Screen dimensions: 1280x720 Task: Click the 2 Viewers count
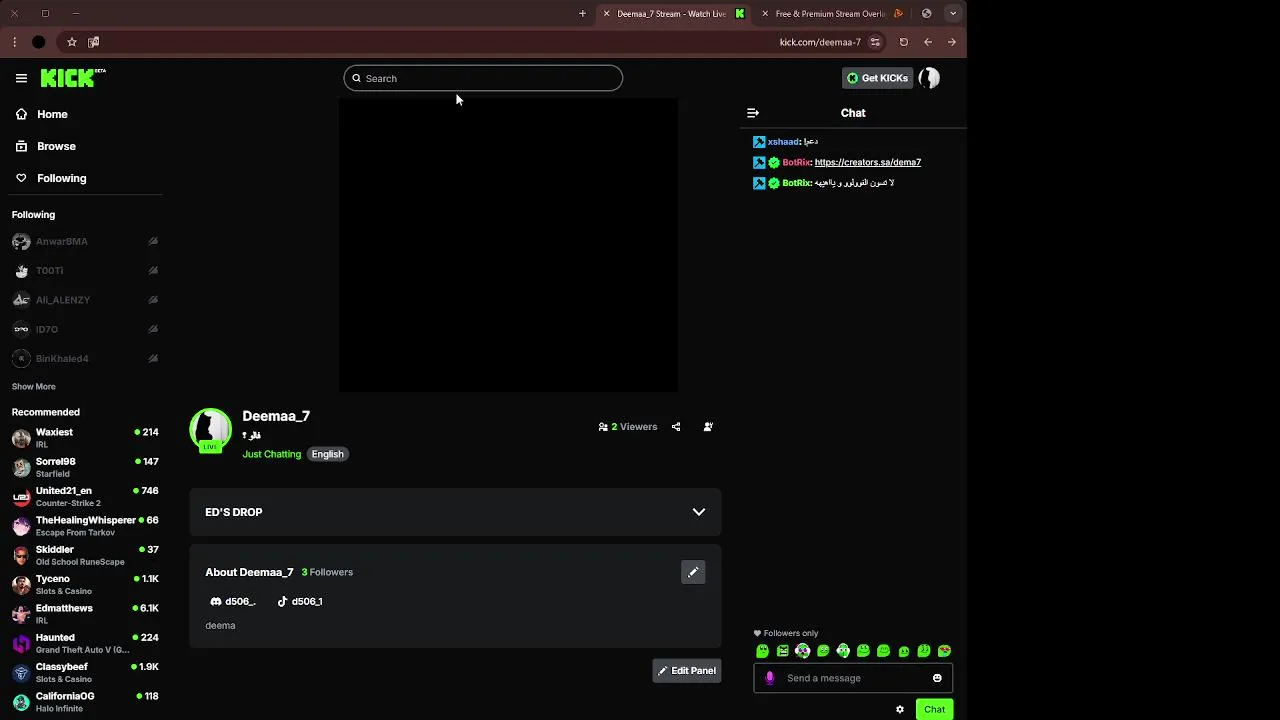pos(628,427)
